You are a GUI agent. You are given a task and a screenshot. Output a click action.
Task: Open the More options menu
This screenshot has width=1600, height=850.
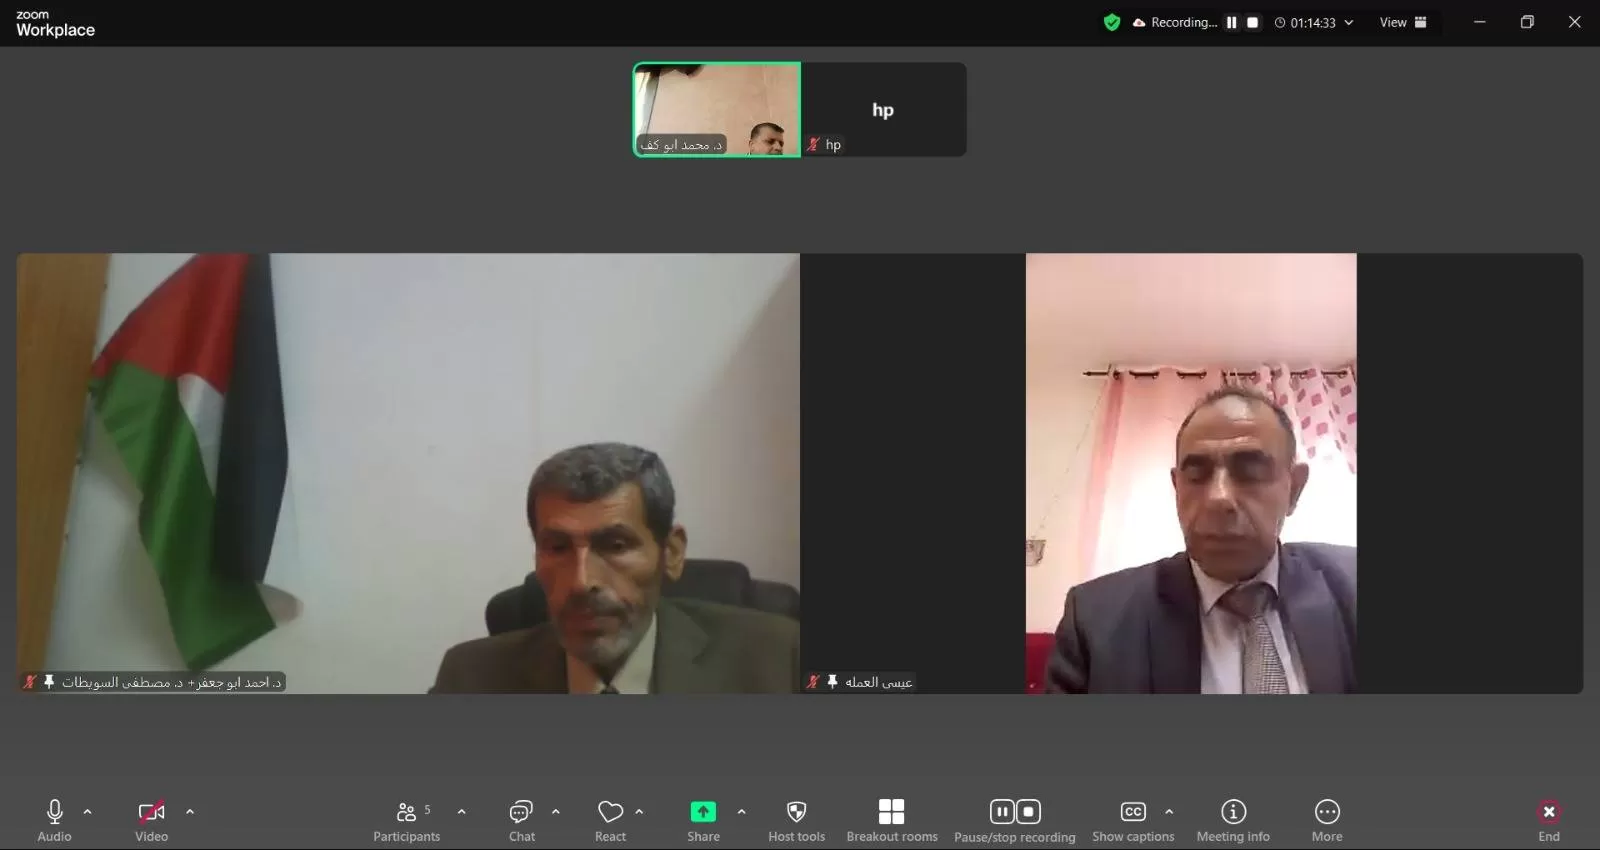click(x=1327, y=820)
